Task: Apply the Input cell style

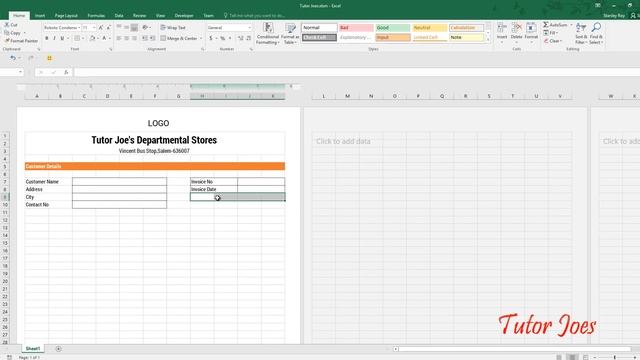Action: click(393, 38)
